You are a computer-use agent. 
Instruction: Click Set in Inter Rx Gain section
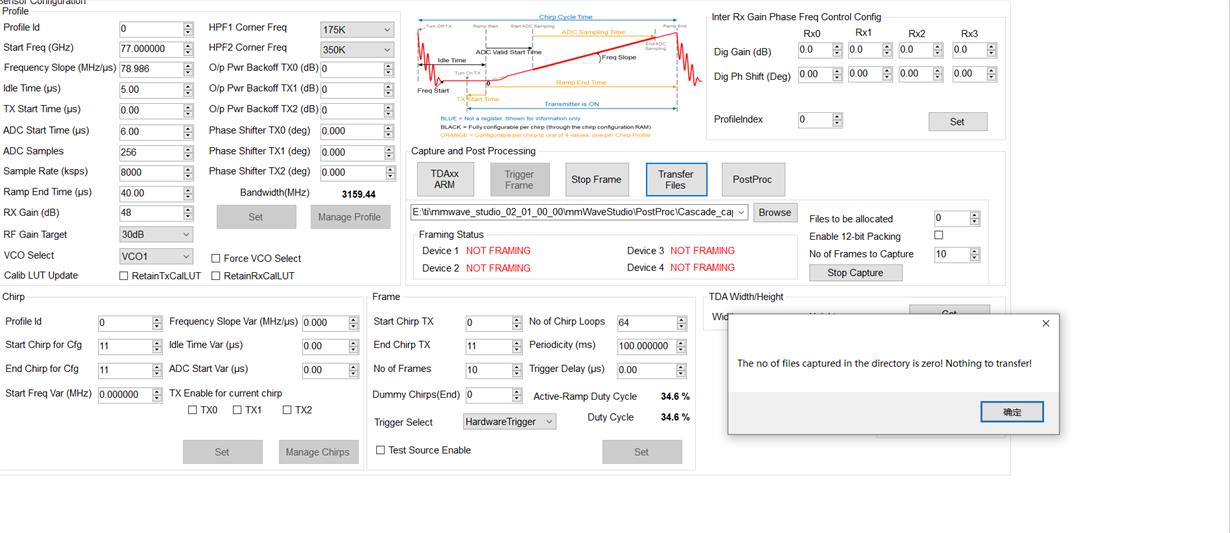(957, 121)
